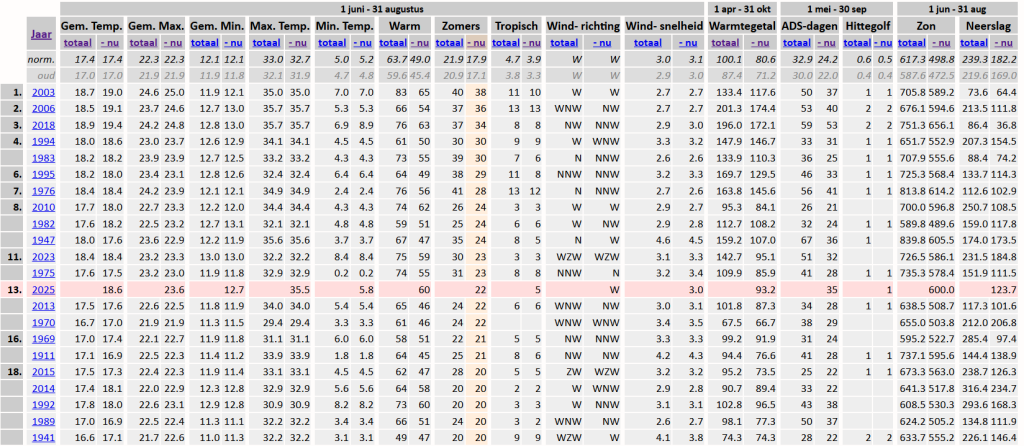Open the 1947 year link
This screenshot has width=1024, height=446.
pyautogui.click(x=44, y=240)
